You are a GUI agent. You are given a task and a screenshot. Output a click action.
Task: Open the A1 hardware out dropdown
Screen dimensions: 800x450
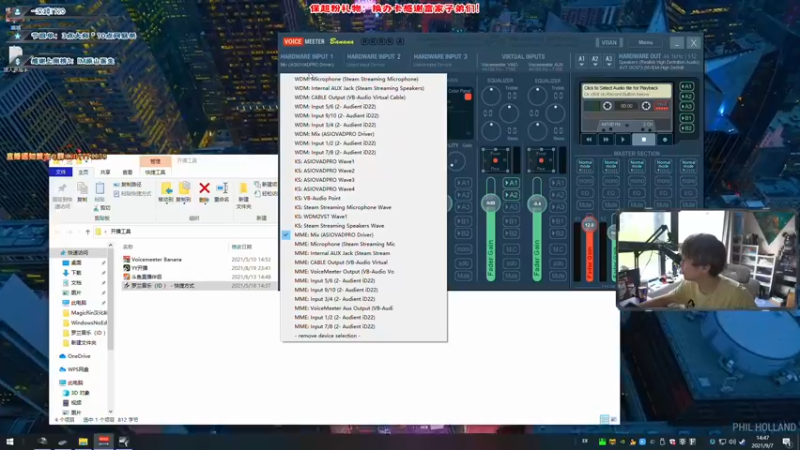tap(581, 61)
